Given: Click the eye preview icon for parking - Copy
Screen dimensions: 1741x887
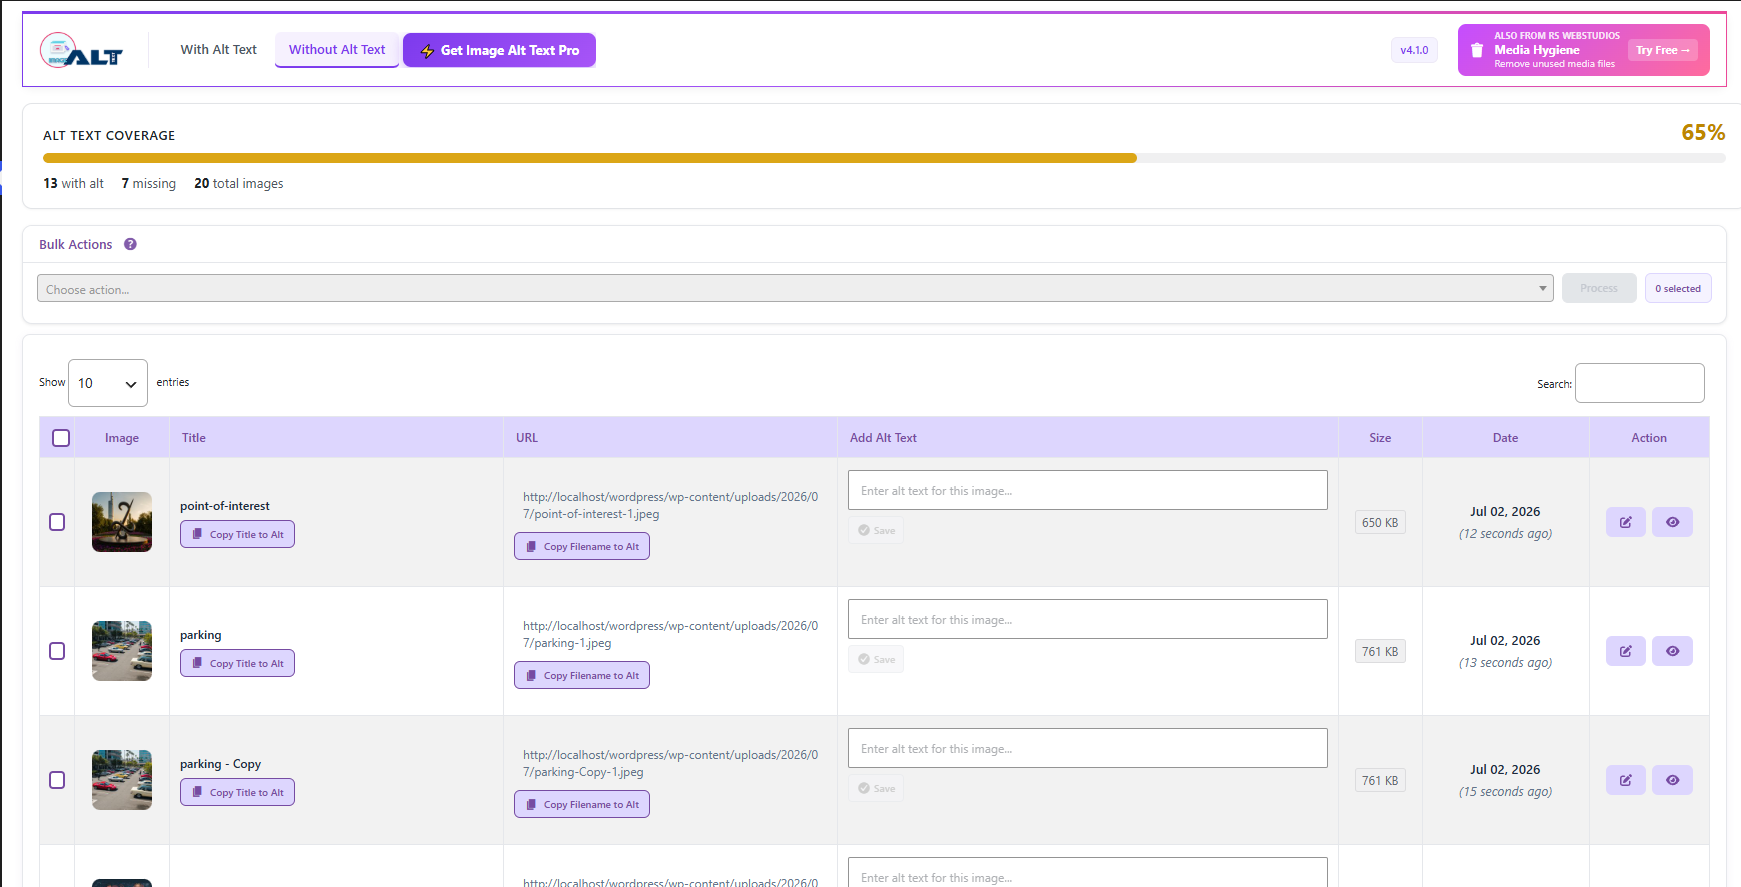Looking at the screenshot, I should (1672, 780).
